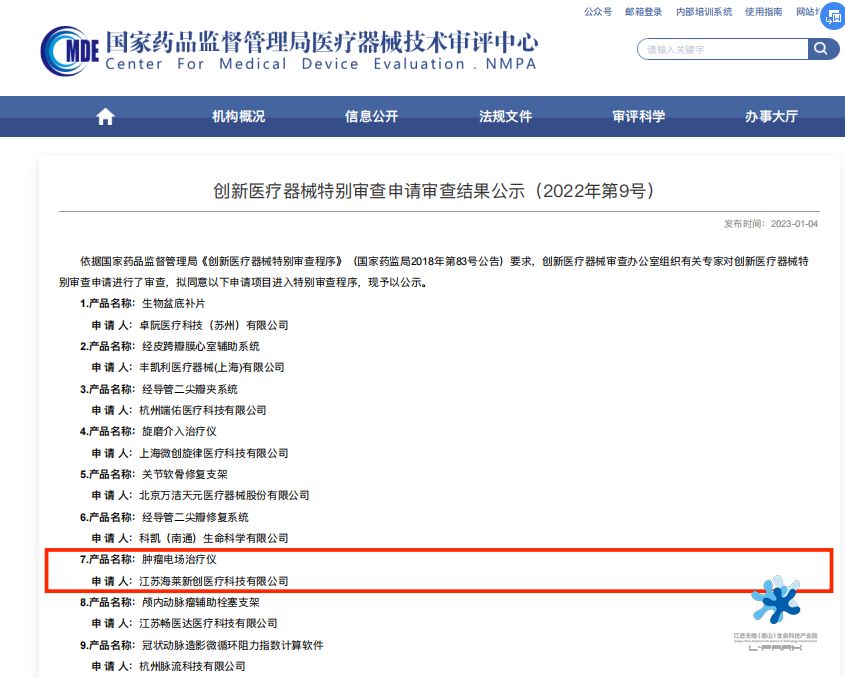This screenshot has height=678, width=845.
Task: Click the 肿瘤电场治疗仪 product name
Action: tap(179, 560)
